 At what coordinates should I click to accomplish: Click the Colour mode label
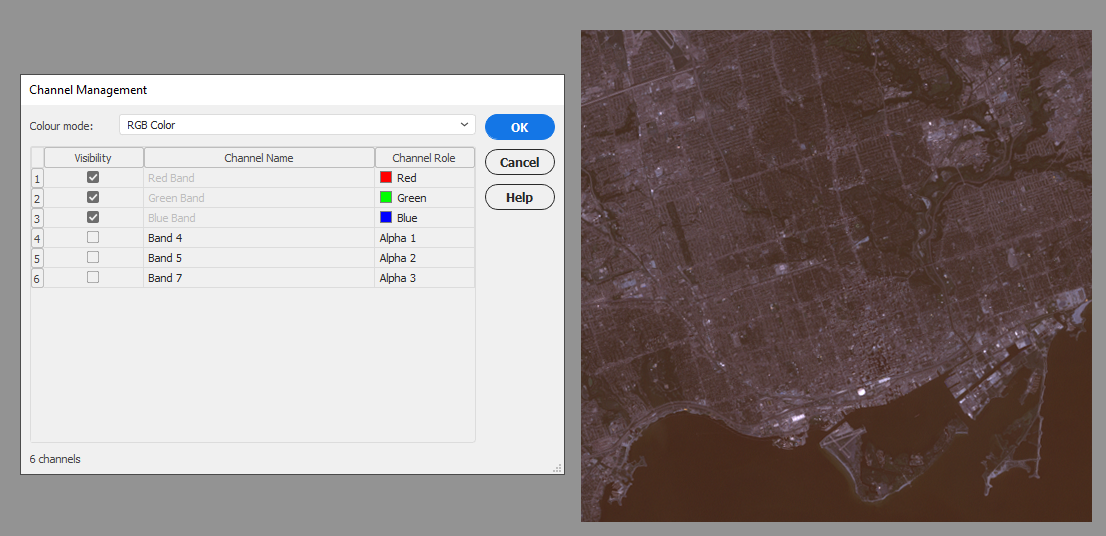point(61,126)
